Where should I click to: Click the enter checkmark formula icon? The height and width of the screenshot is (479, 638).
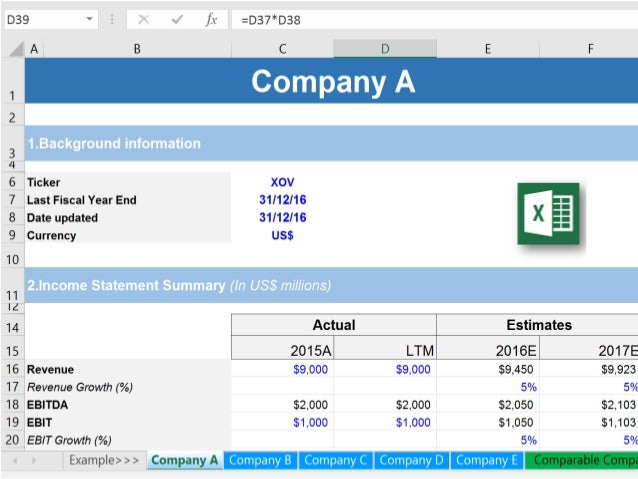(177, 19)
